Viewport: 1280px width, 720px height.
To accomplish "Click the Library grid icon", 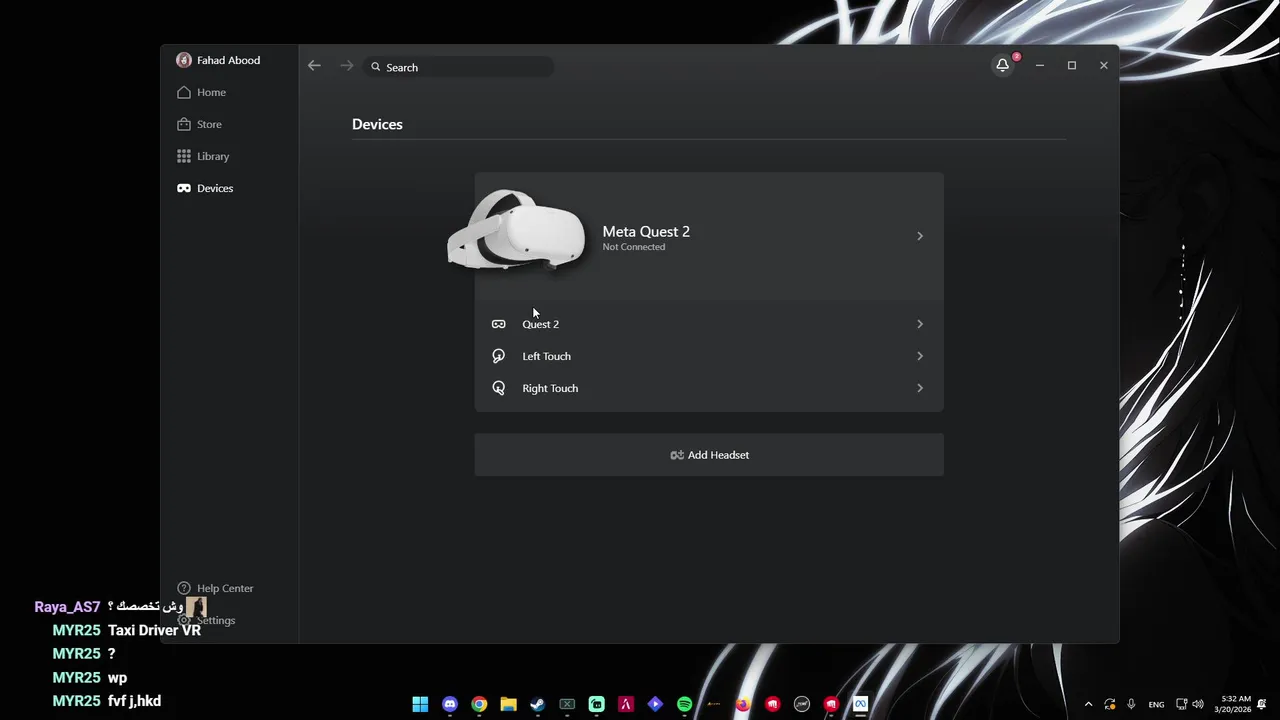I will point(184,156).
